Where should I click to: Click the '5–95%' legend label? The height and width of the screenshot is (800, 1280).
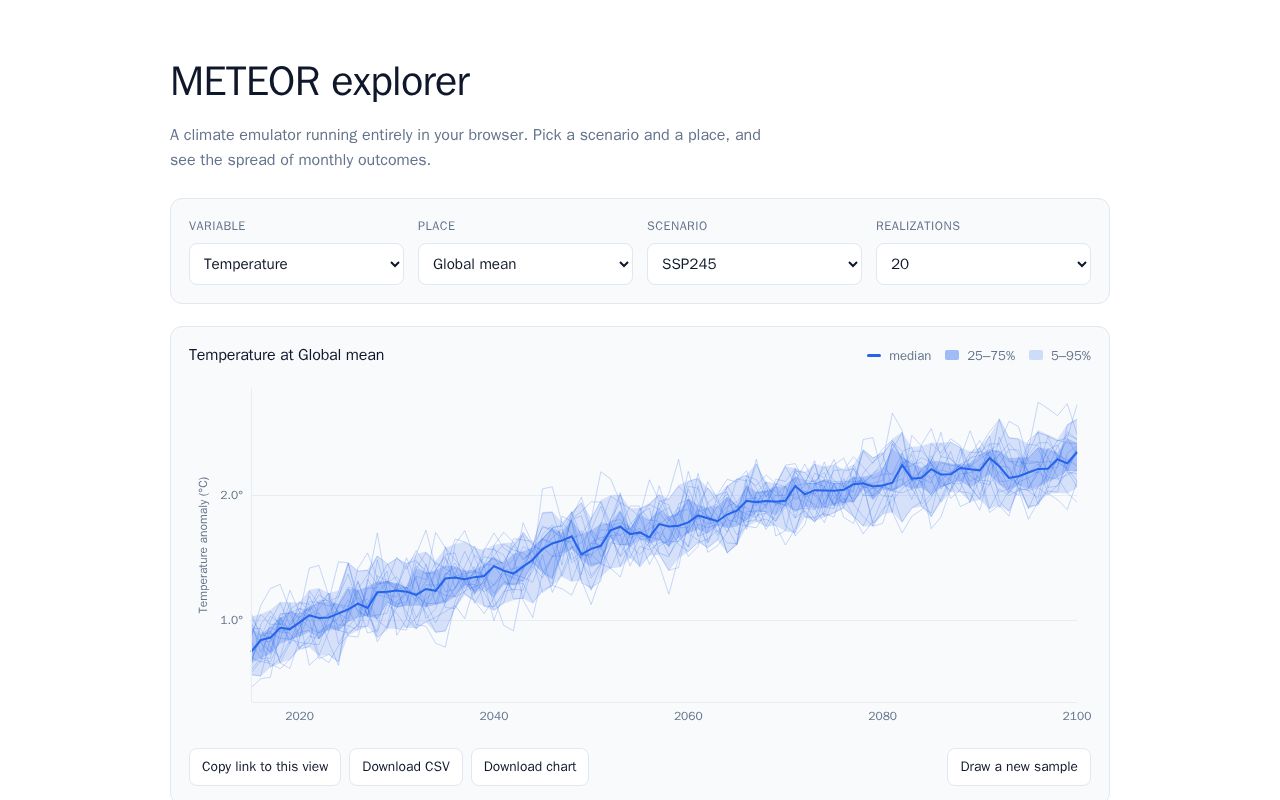coord(1071,356)
